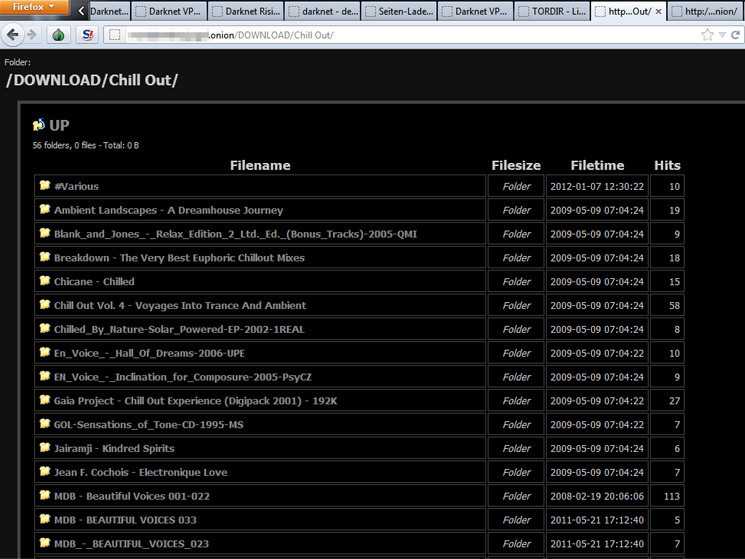Open the 'Chicane - Chilled' folder
This screenshot has height=559, width=745.
pos(94,282)
